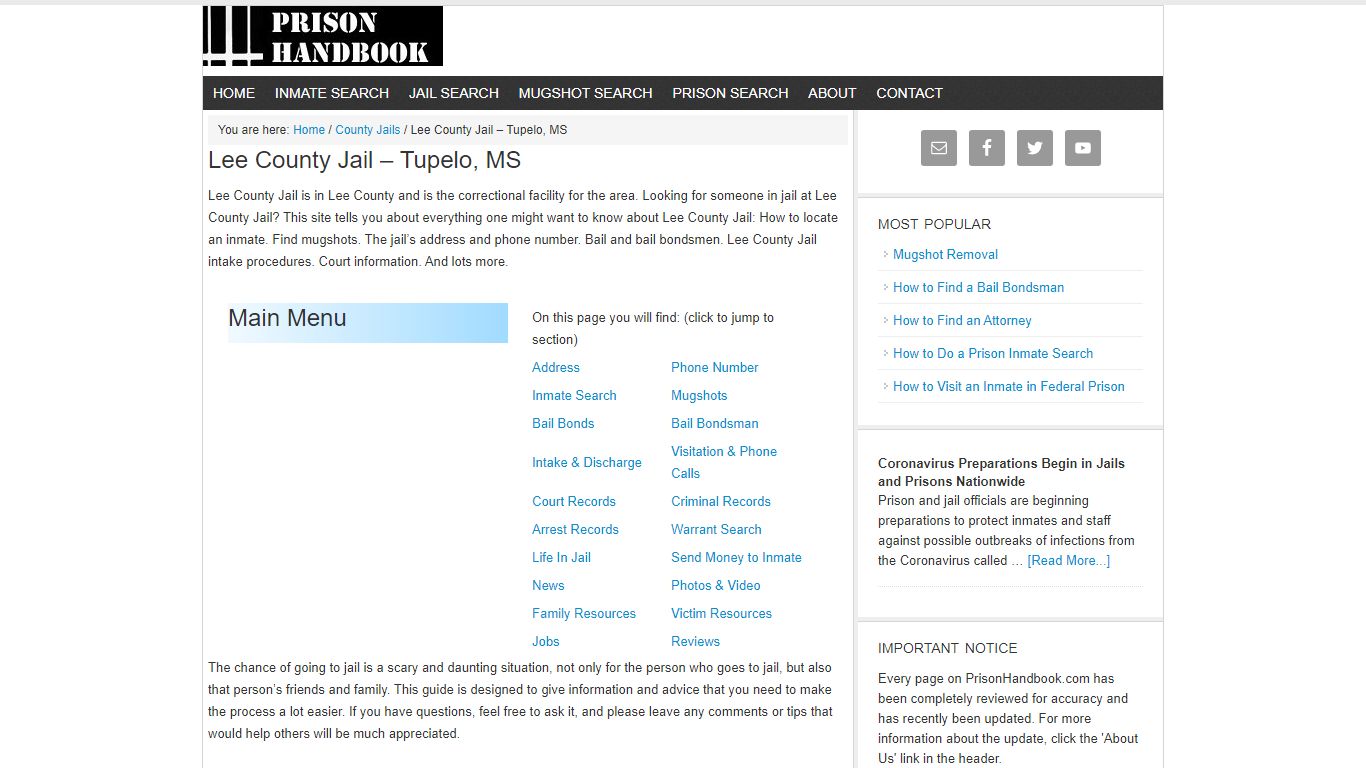Jump to the Reviews section
The width and height of the screenshot is (1366, 768).
click(695, 641)
